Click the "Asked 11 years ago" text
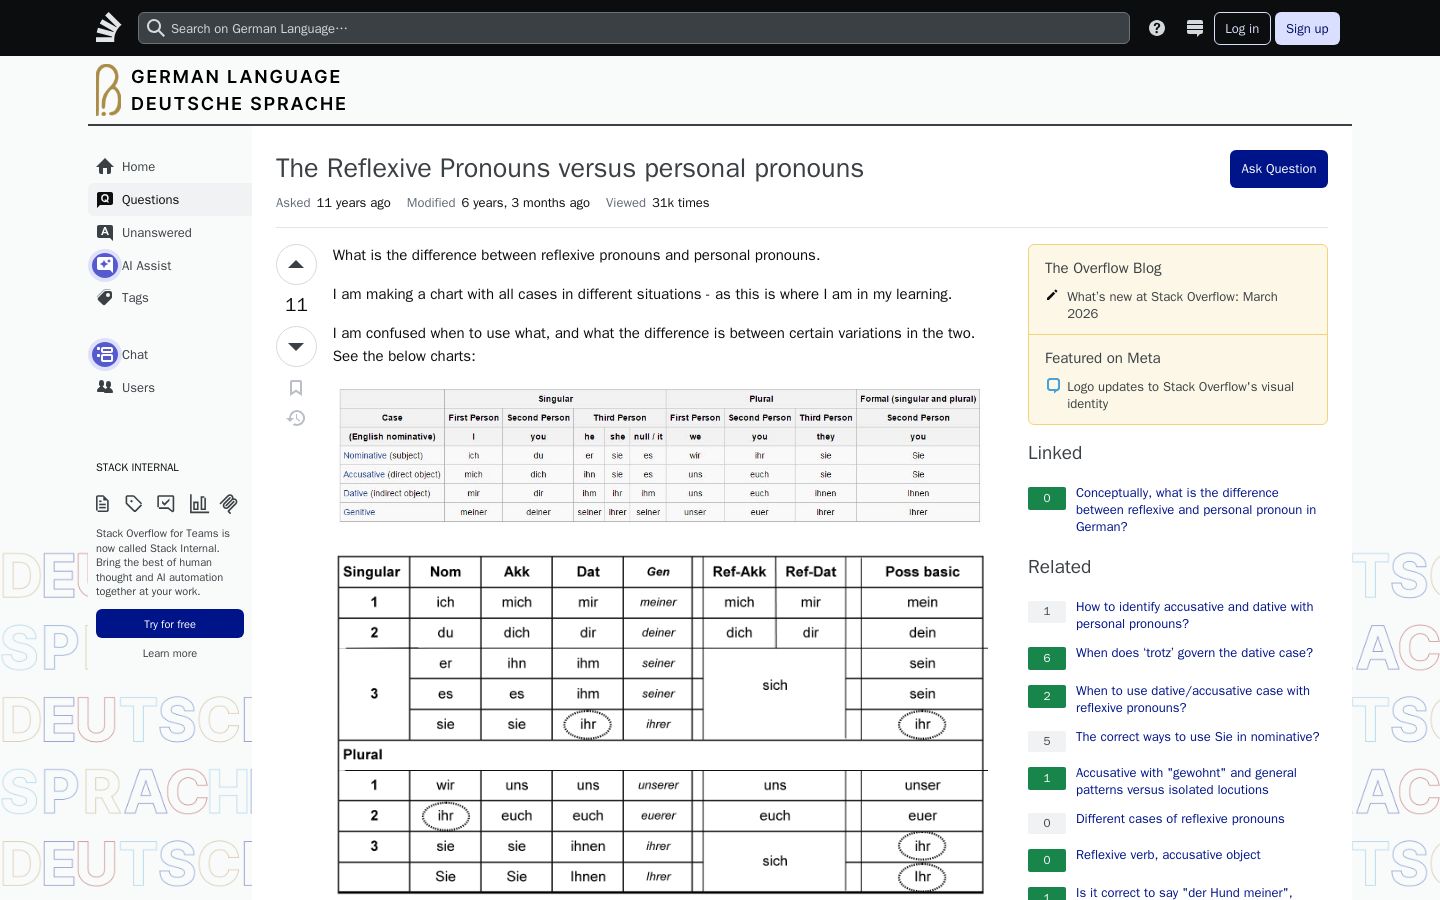1440x900 pixels. [333, 202]
